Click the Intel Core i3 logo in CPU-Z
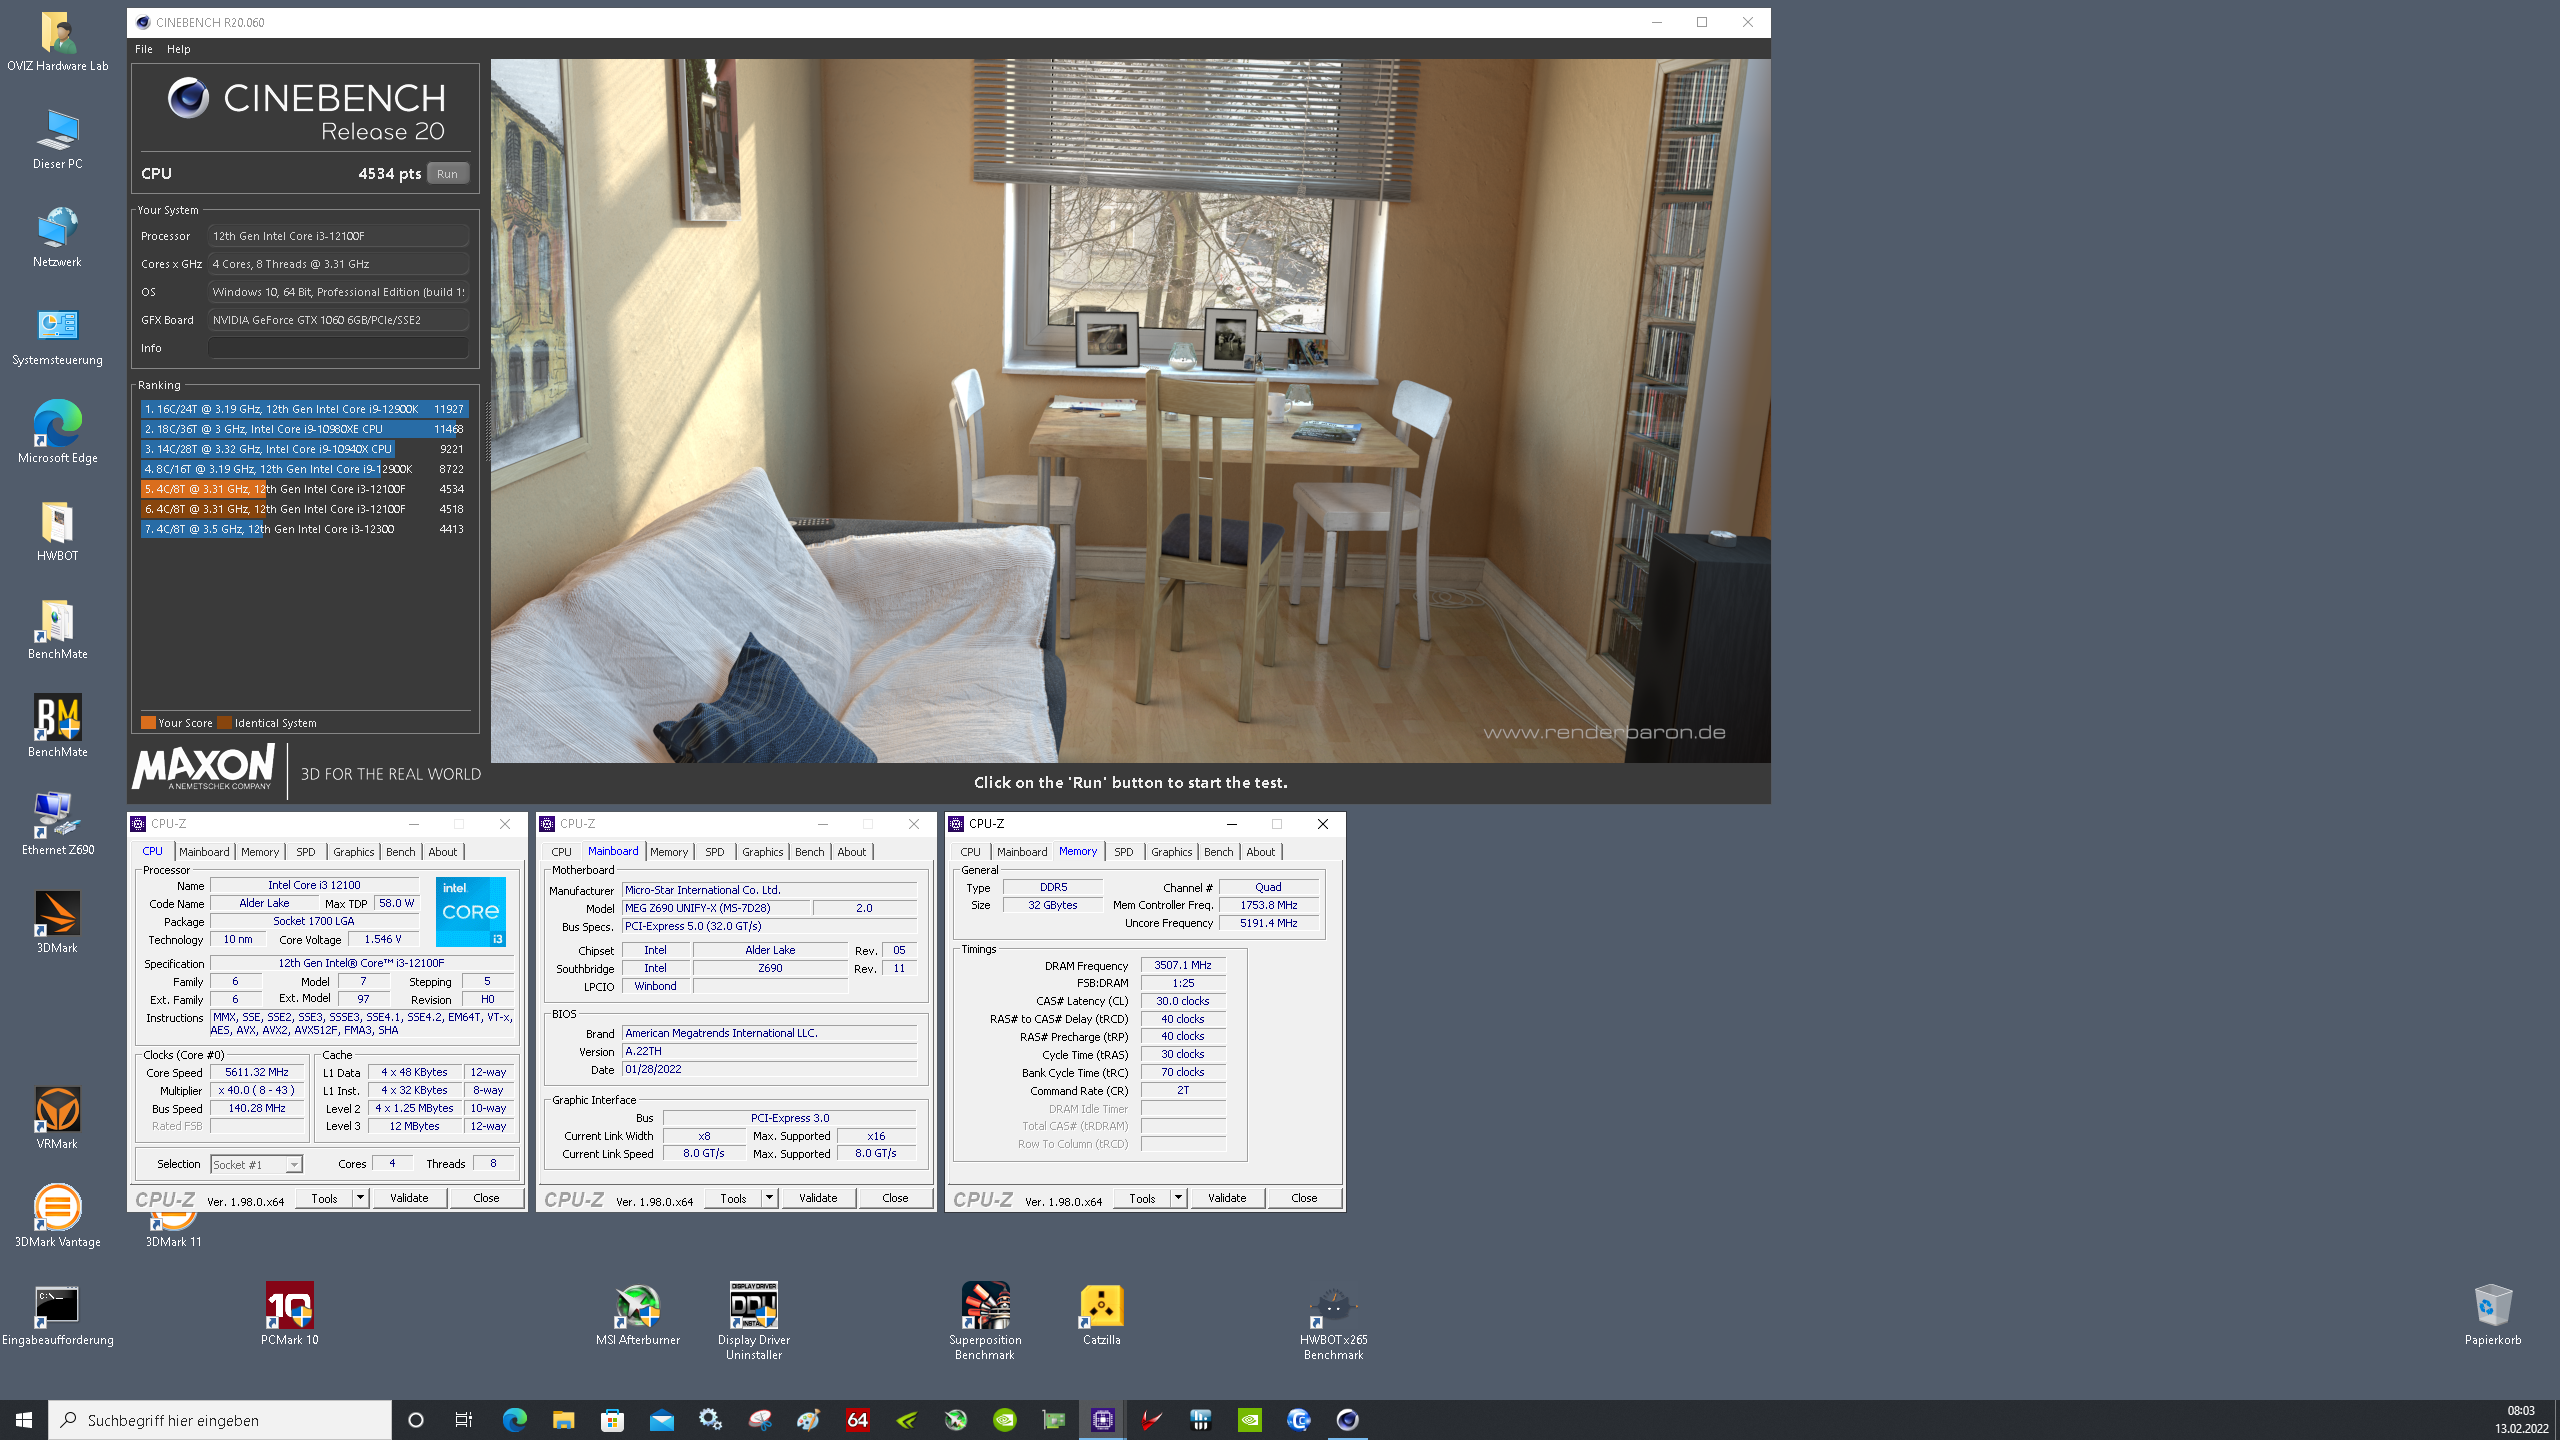This screenshot has height=1440, width=2560. click(x=471, y=912)
